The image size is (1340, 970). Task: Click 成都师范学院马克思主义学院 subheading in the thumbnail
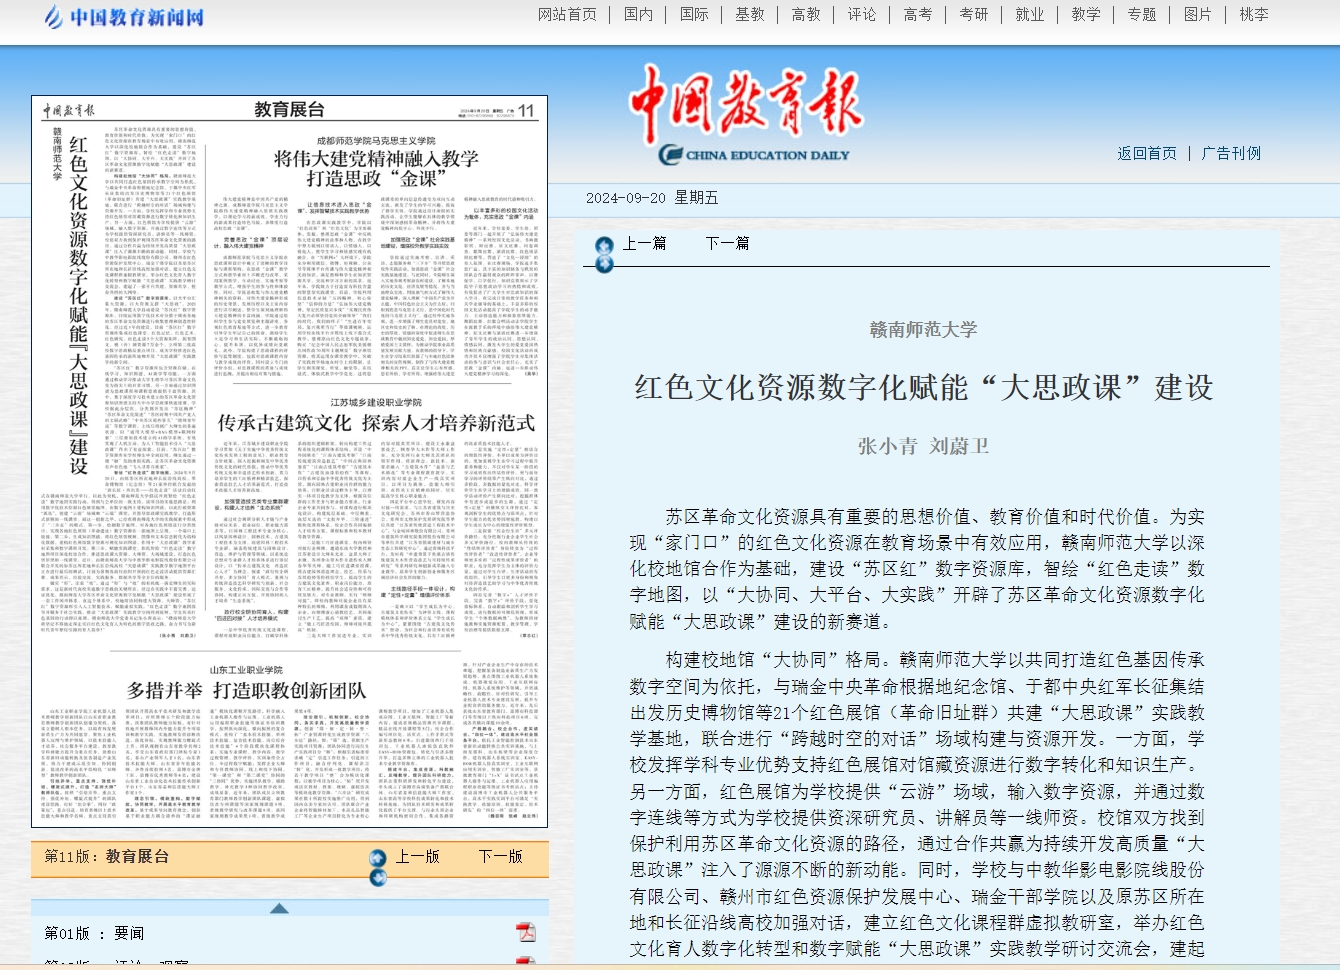(376, 141)
